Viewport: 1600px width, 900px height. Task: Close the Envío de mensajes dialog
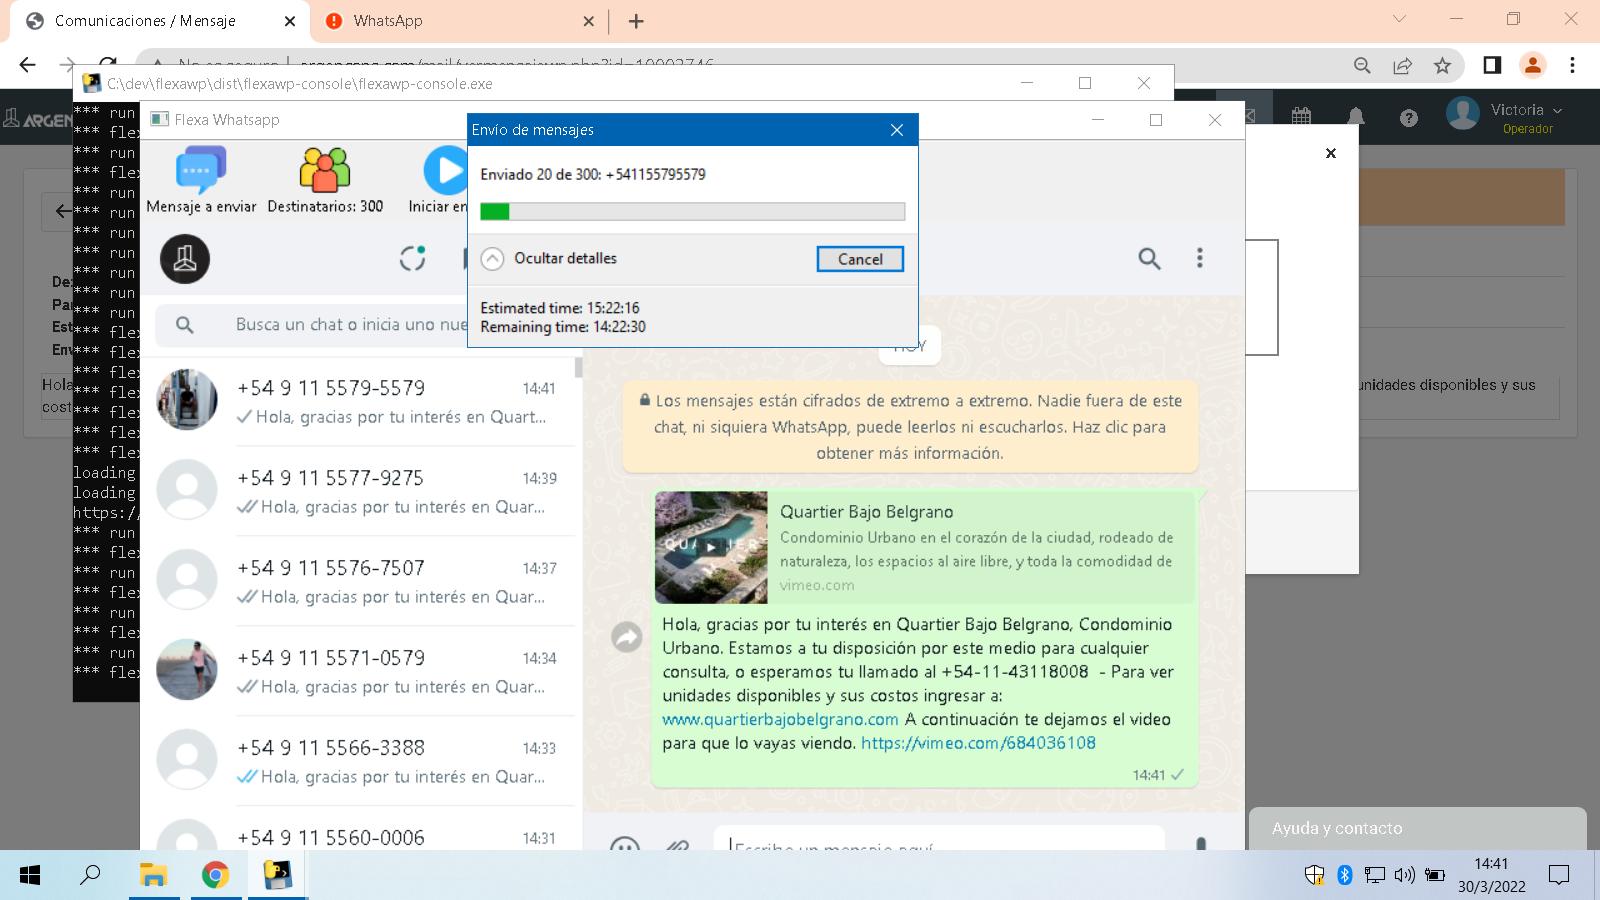[x=897, y=130]
